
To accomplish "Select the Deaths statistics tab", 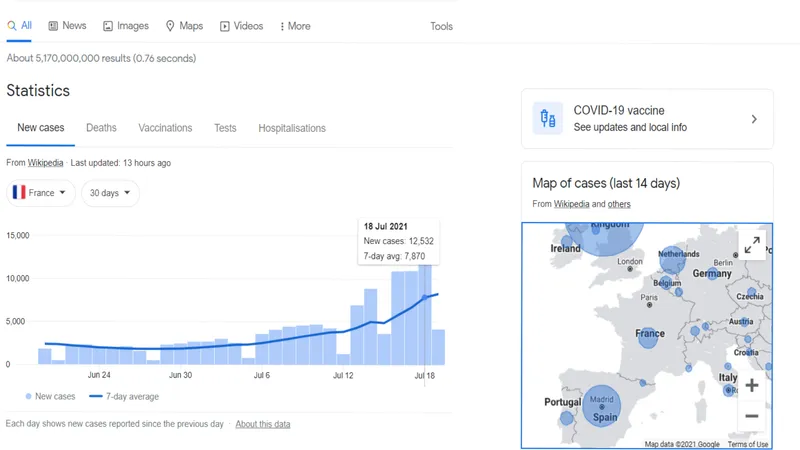I will (x=101, y=128).
